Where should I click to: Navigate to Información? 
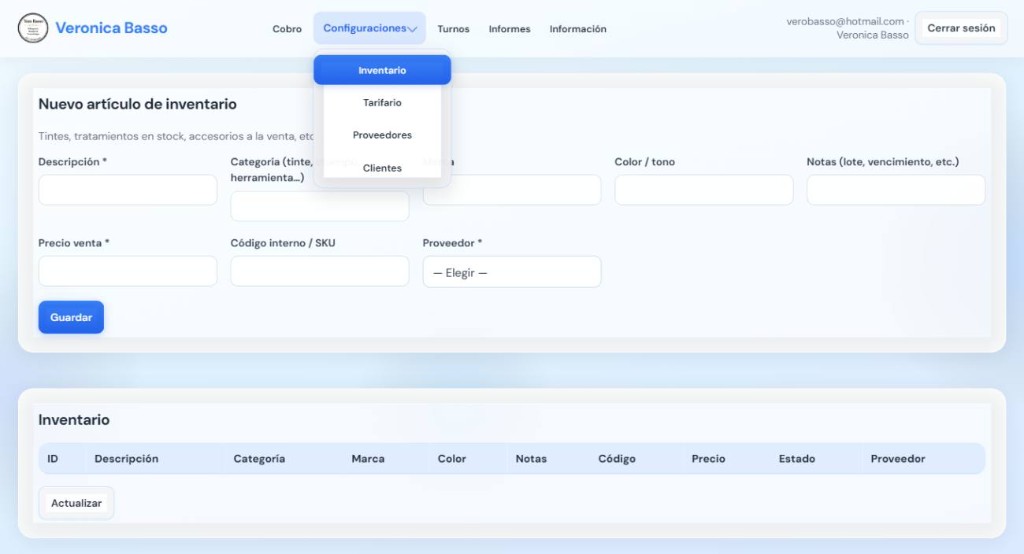point(577,29)
